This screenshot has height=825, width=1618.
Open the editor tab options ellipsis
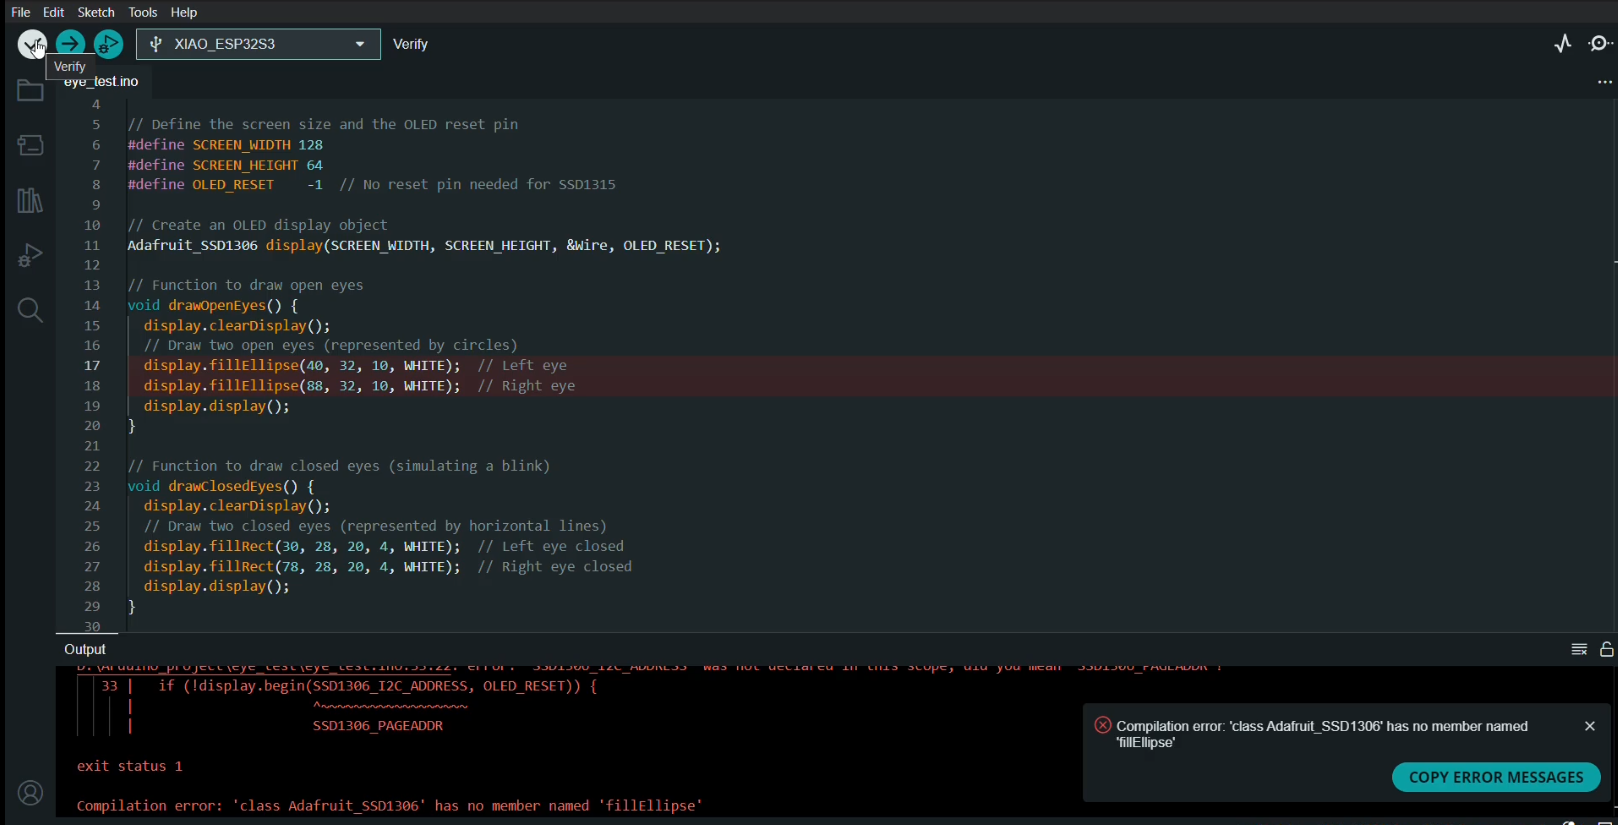tap(1604, 83)
